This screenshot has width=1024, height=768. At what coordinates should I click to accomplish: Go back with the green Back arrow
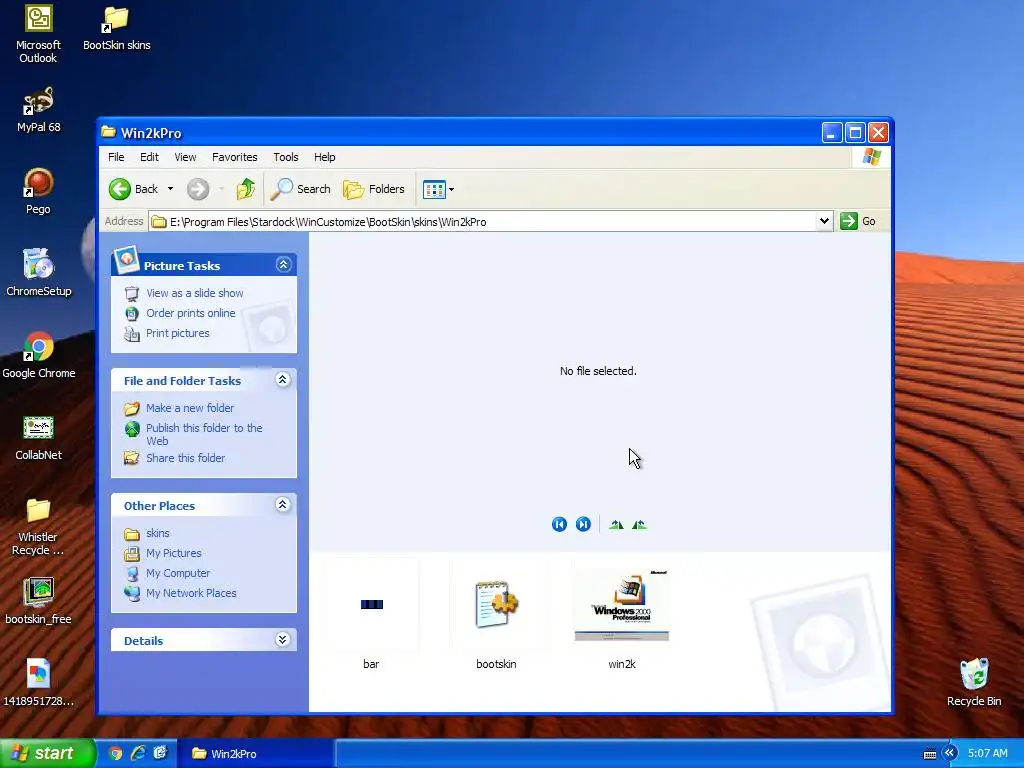133,189
